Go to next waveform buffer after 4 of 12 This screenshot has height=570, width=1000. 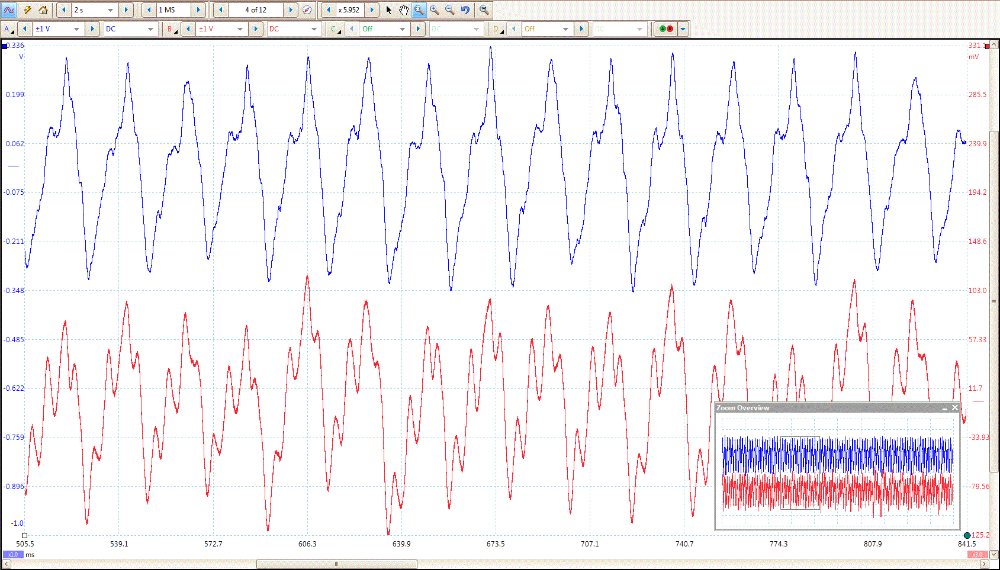click(291, 9)
